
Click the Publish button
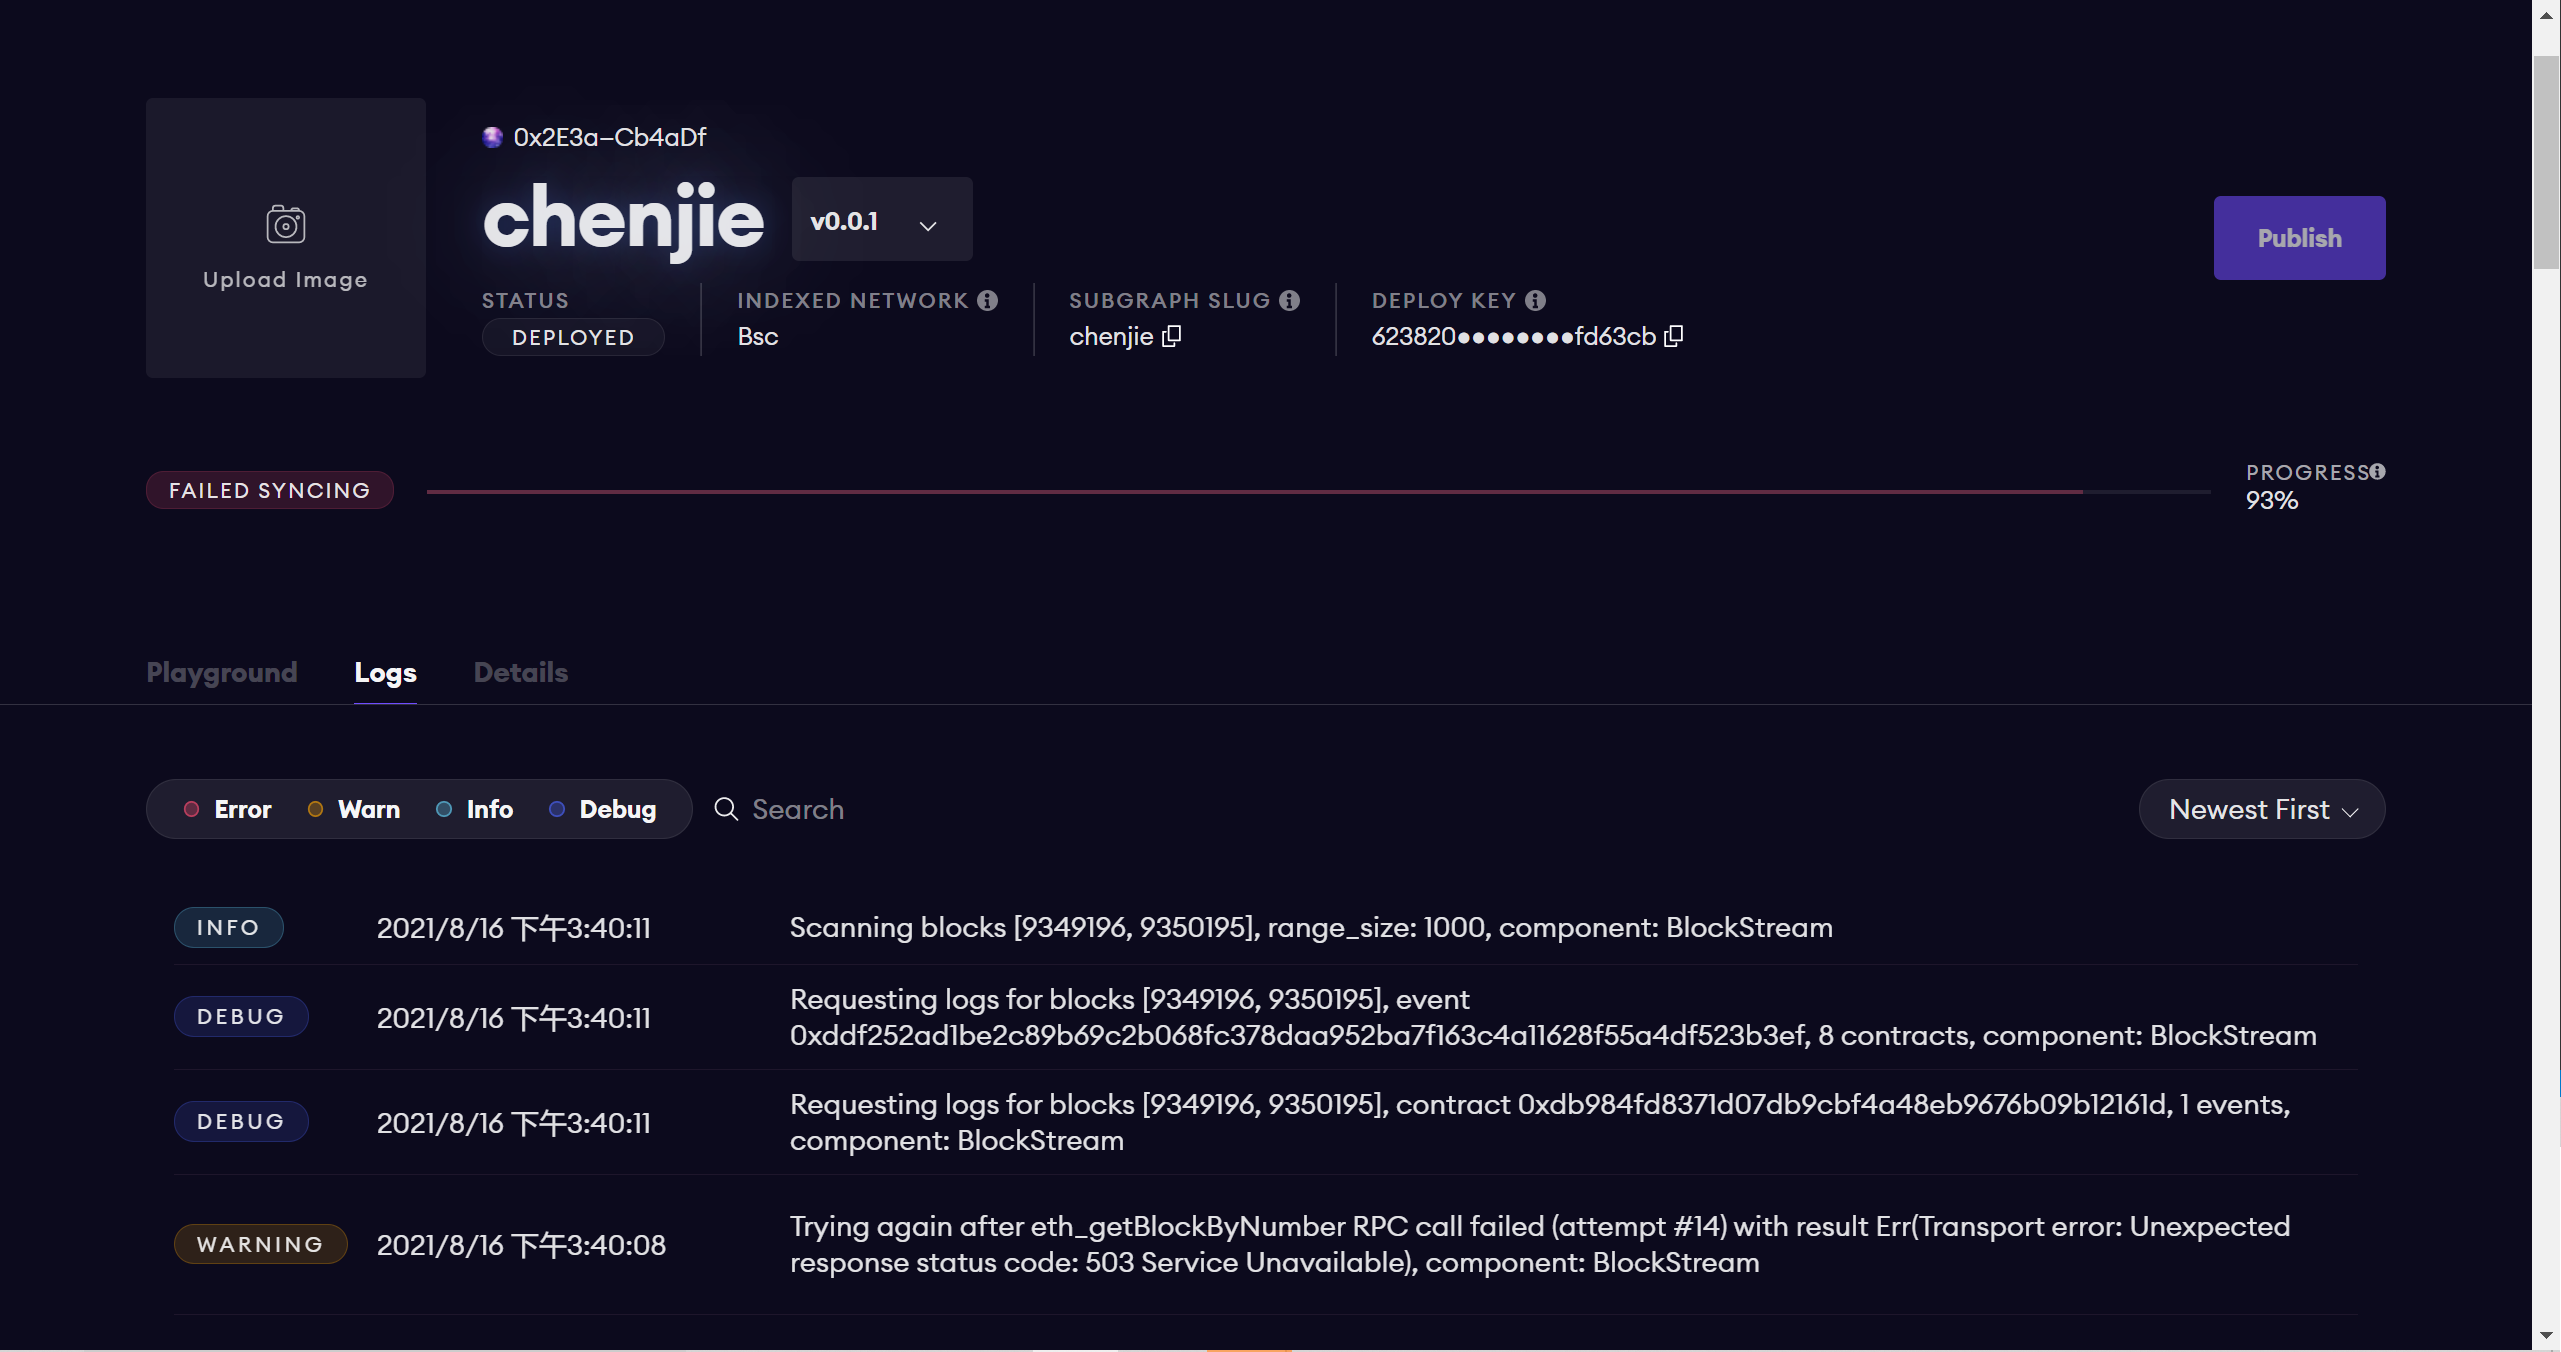[x=2299, y=237]
